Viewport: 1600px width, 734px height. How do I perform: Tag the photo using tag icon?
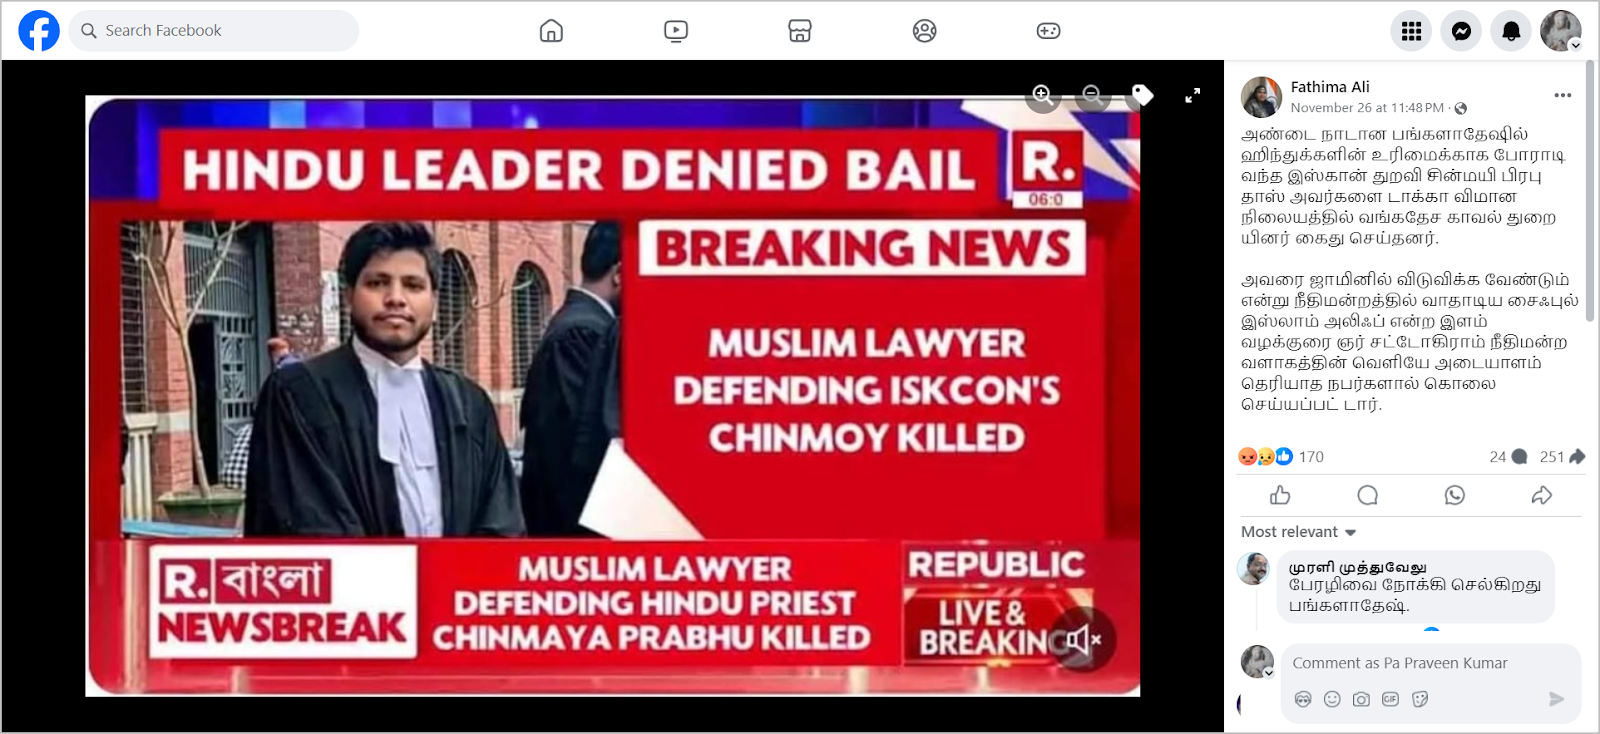[x=1142, y=95]
